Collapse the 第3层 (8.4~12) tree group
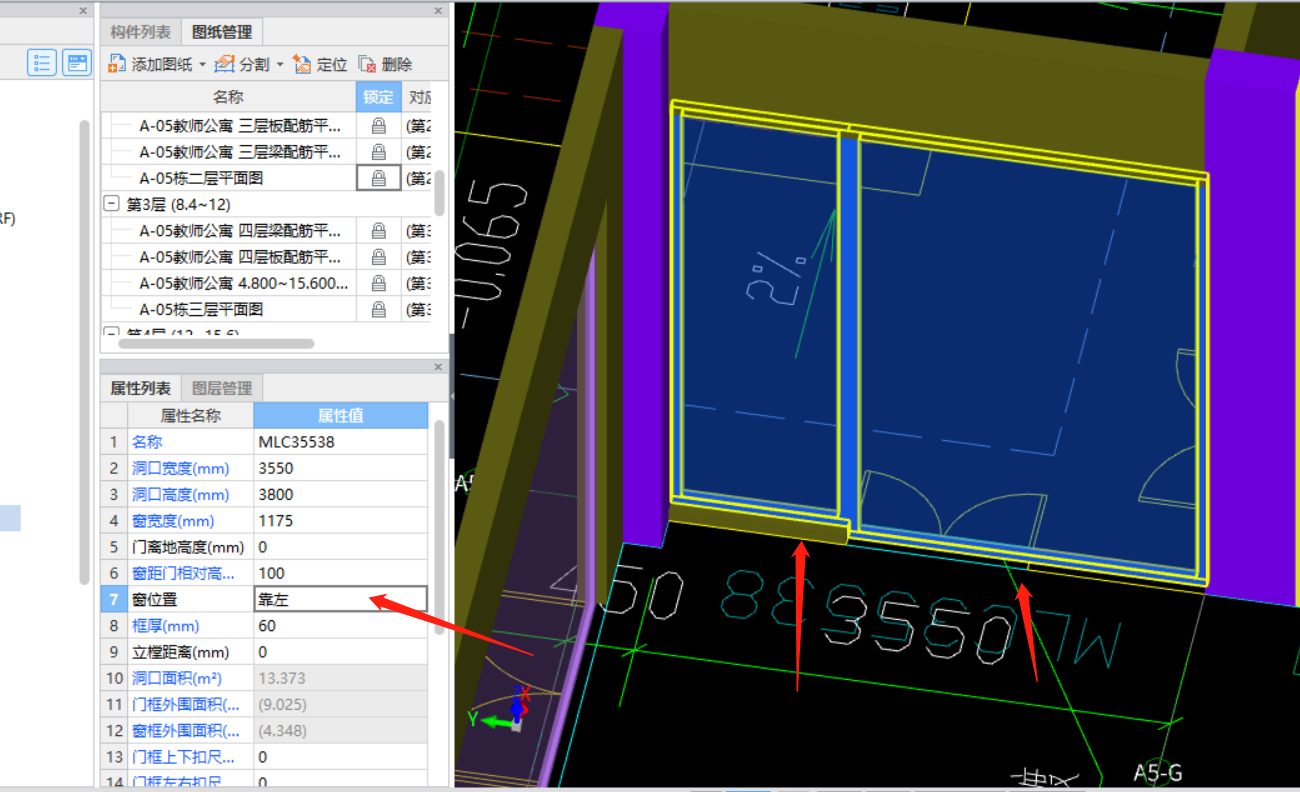Image resolution: width=1300 pixels, height=792 pixels. [112, 204]
